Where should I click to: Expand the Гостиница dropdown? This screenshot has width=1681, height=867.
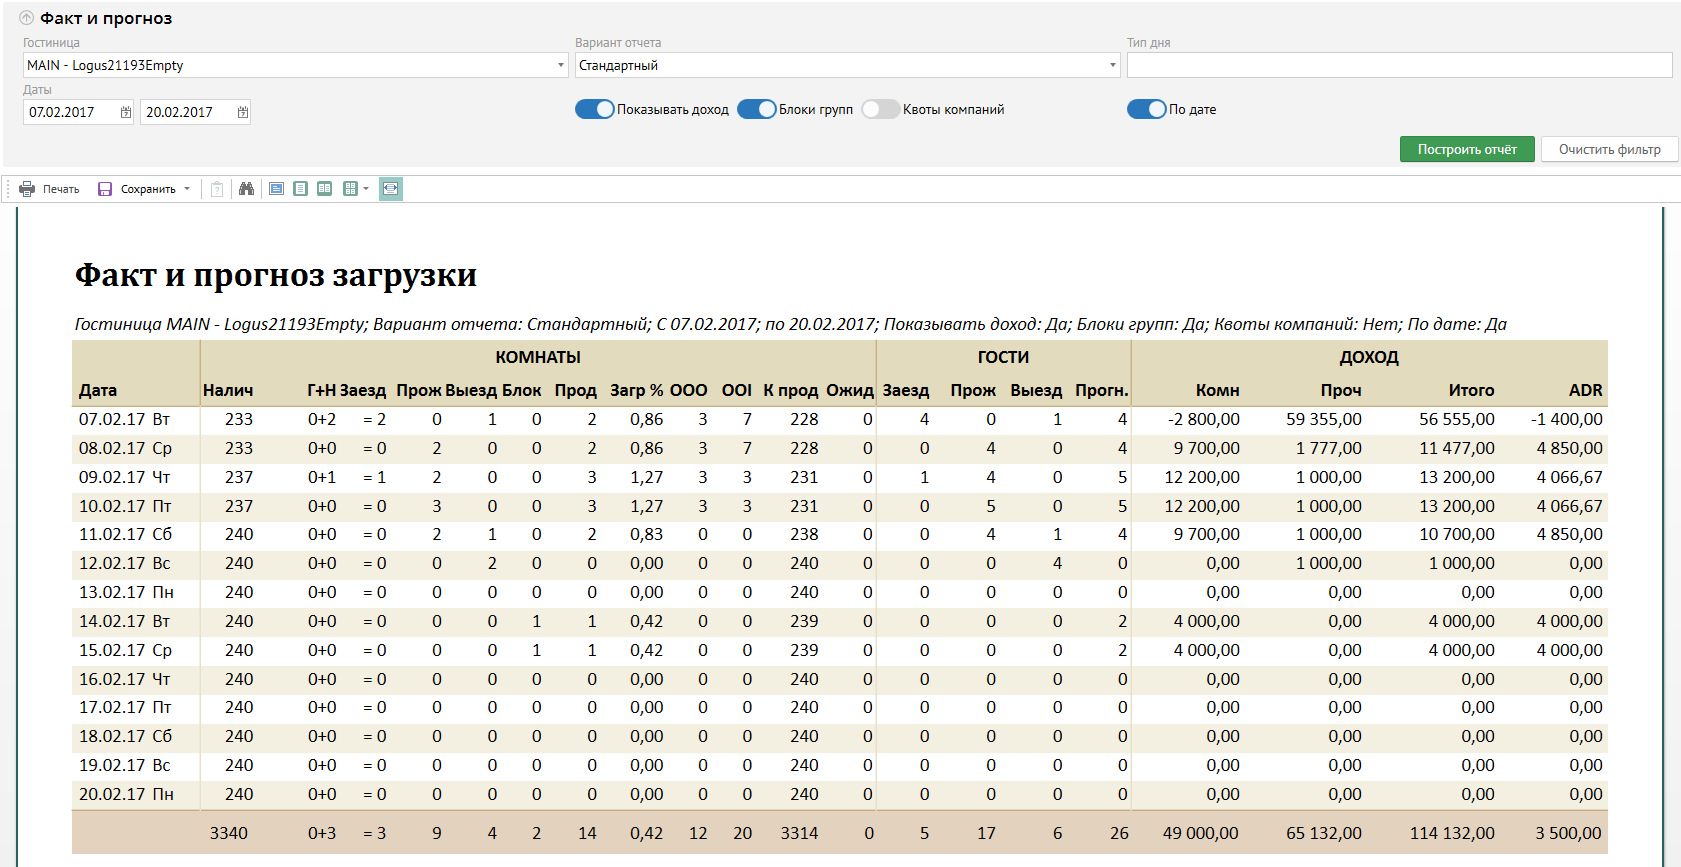point(560,65)
